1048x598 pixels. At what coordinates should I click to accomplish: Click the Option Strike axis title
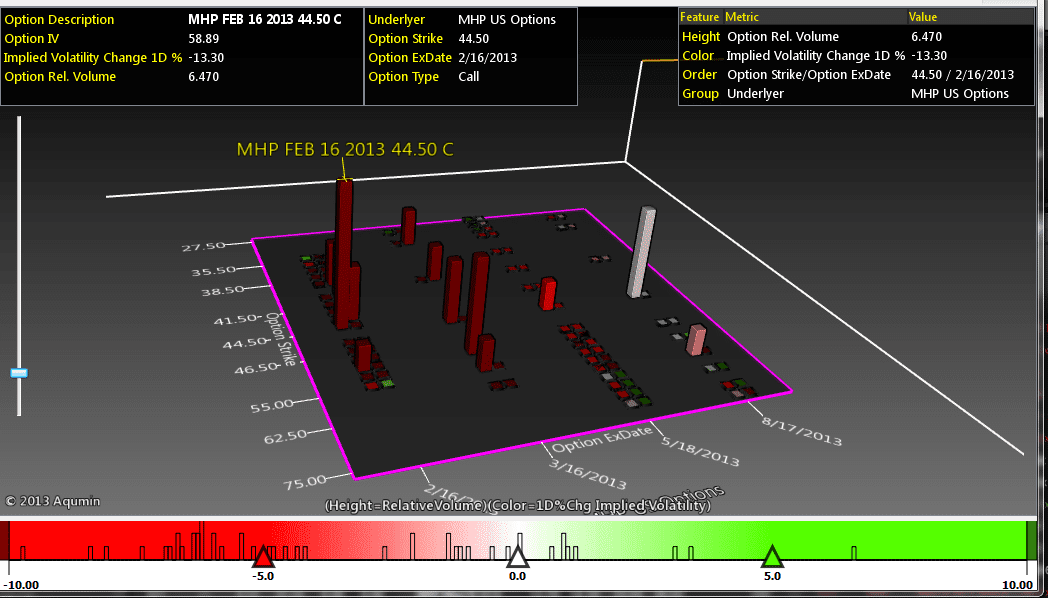click(279, 340)
